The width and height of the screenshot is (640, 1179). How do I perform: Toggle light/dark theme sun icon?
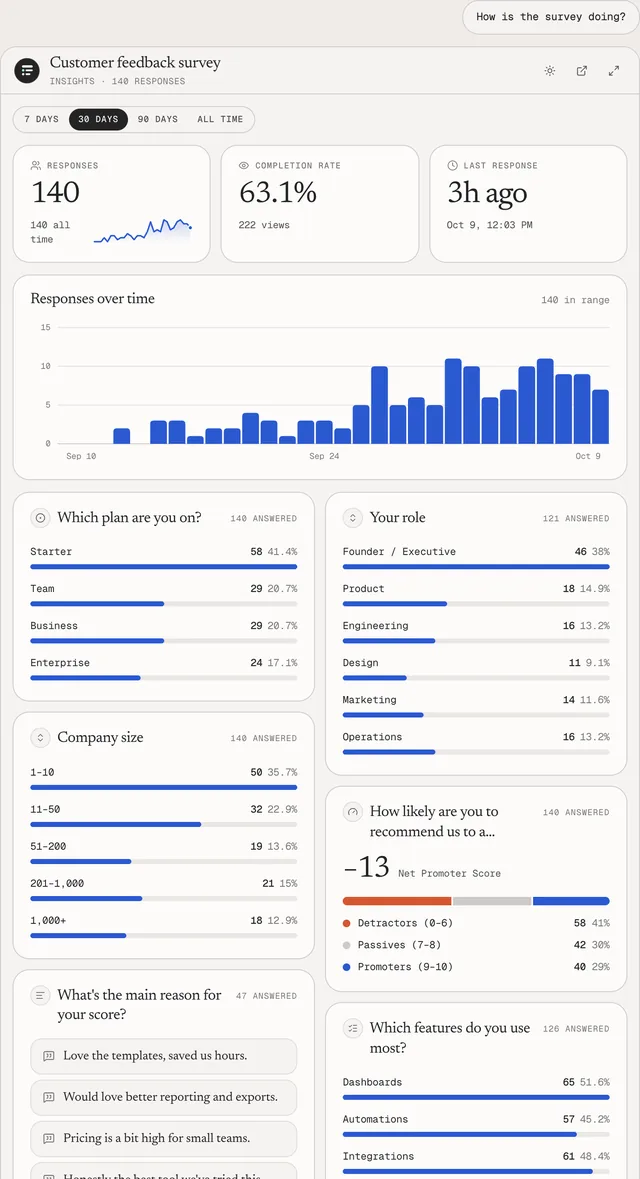click(550, 71)
